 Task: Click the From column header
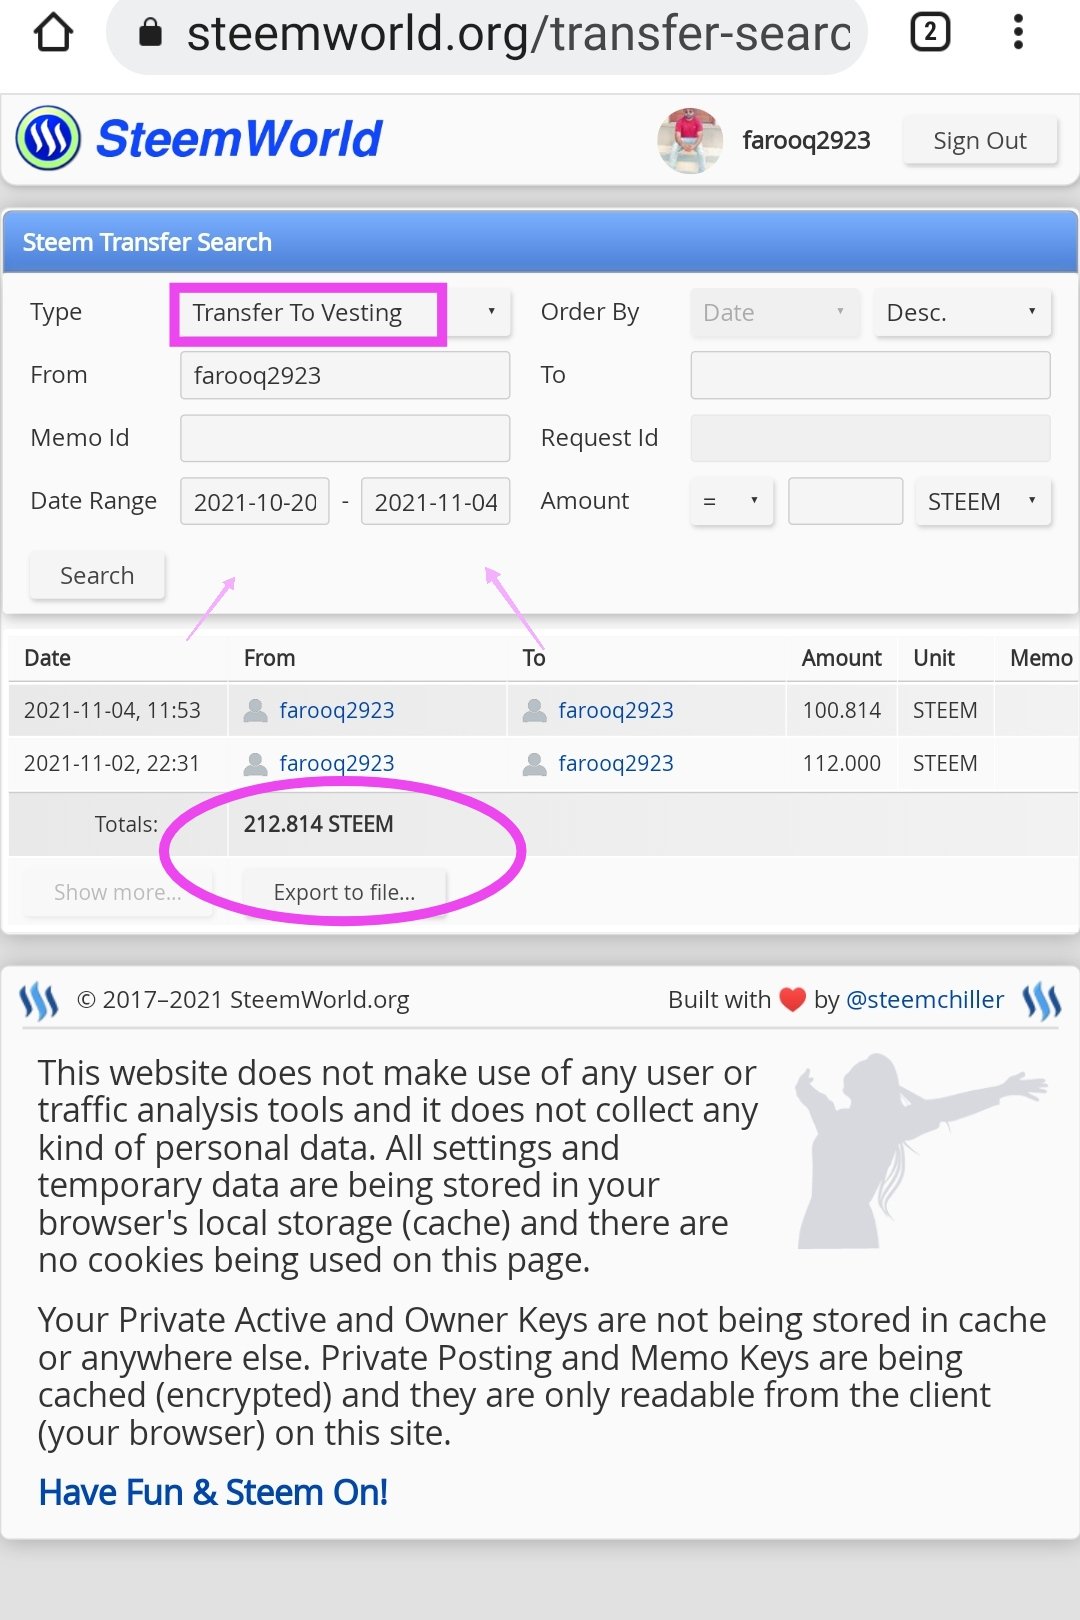[269, 658]
